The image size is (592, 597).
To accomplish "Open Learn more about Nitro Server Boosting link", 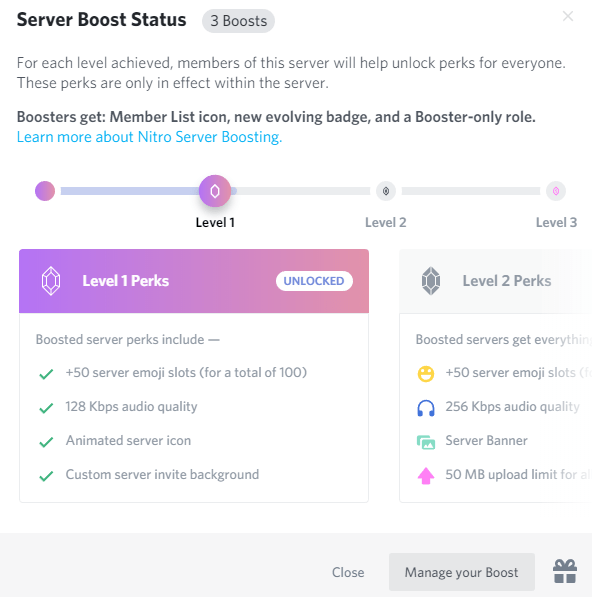I will tap(150, 137).
